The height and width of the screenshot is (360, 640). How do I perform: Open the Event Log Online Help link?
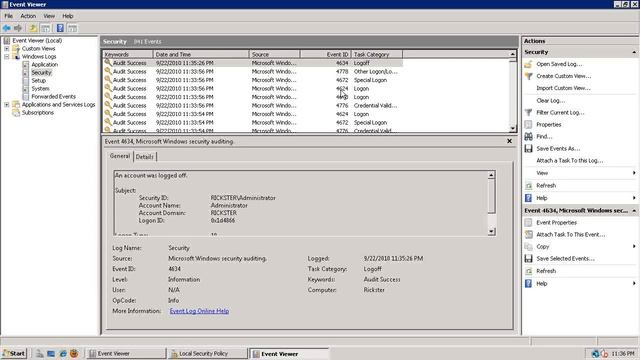[199, 311]
